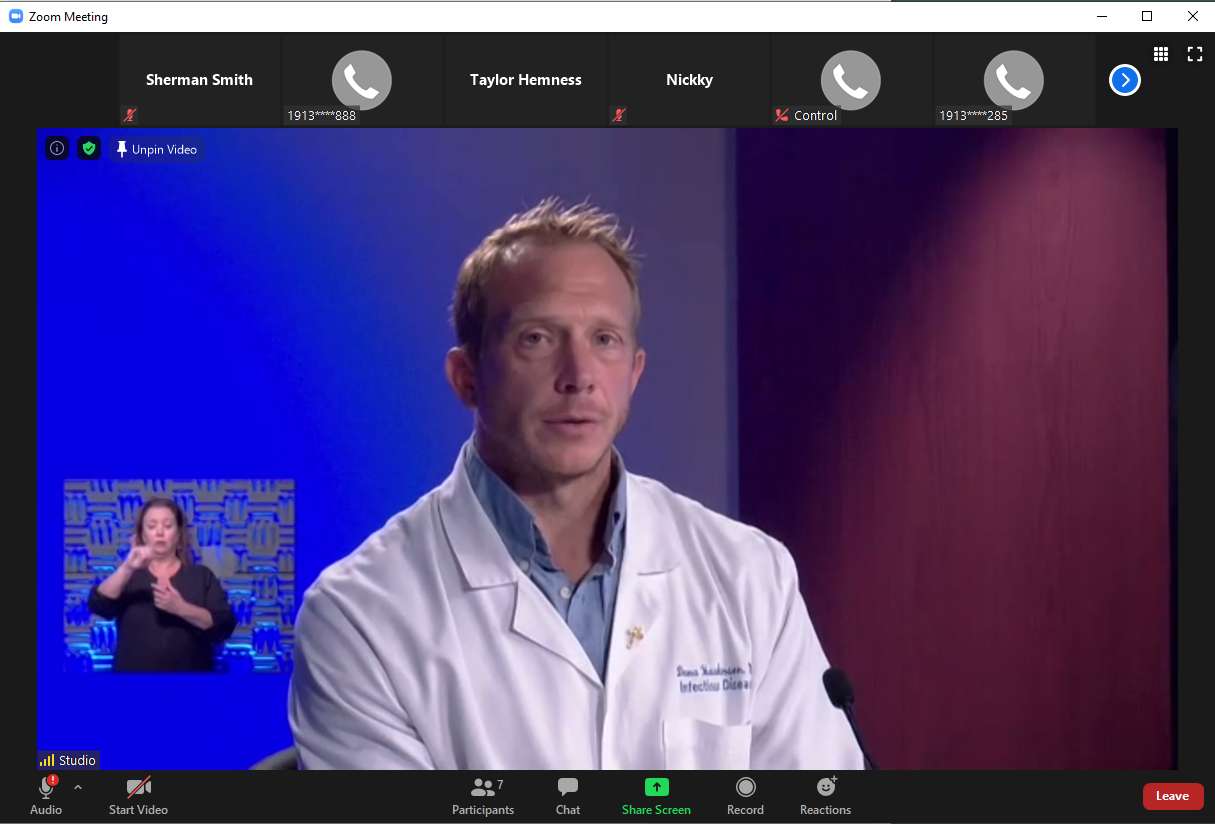1215x824 pixels.
Task: Select Nickky participant tile
Action: [689, 80]
